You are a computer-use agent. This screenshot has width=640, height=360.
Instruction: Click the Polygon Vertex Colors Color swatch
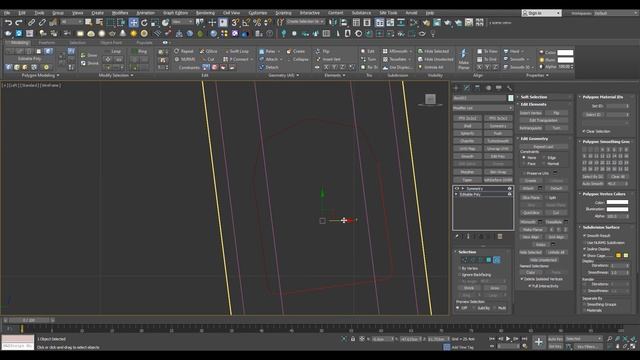click(617, 202)
